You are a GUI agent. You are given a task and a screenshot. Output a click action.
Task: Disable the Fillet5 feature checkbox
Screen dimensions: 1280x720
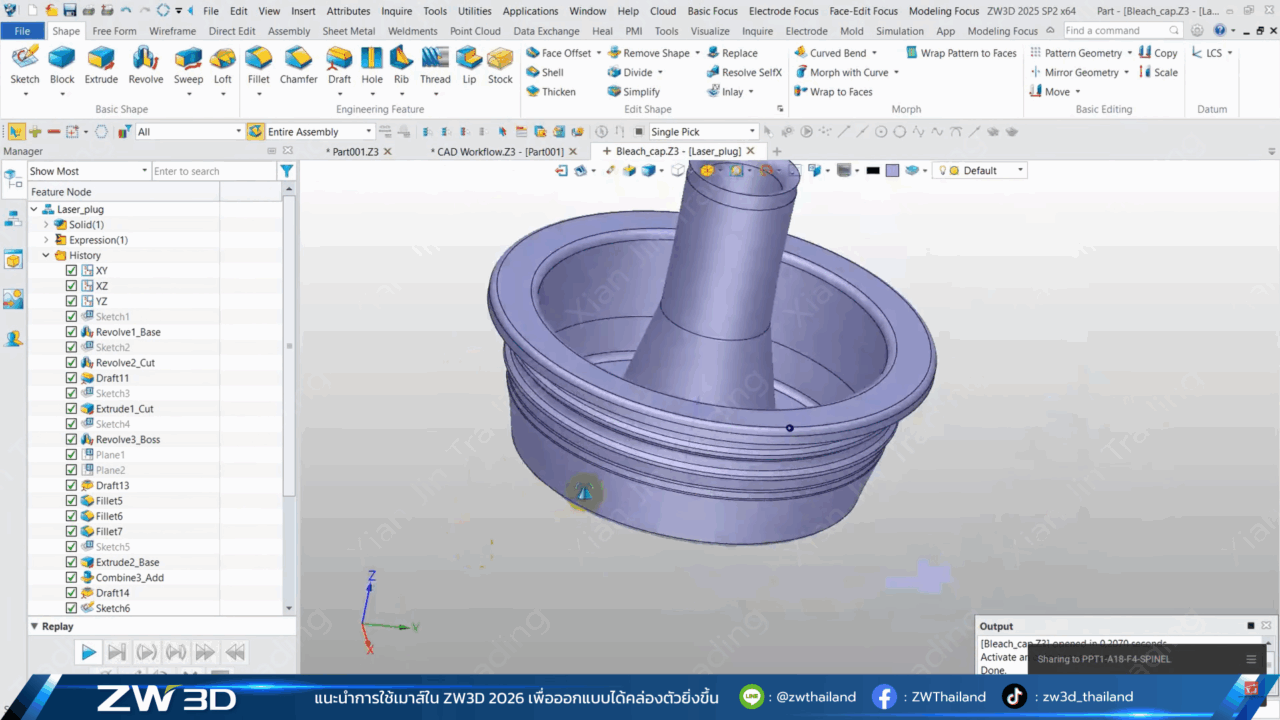(71, 501)
